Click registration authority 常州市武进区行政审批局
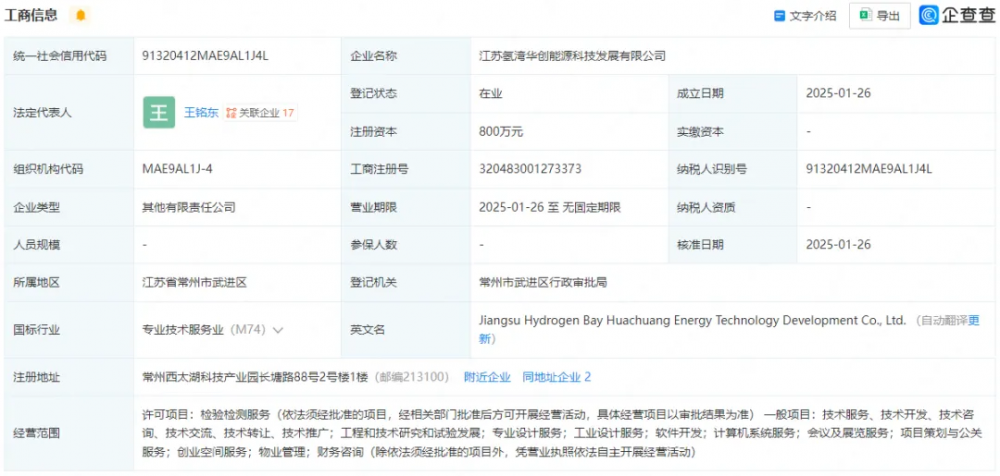The width and height of the screenshot is (1000, 476). point(543,282)
